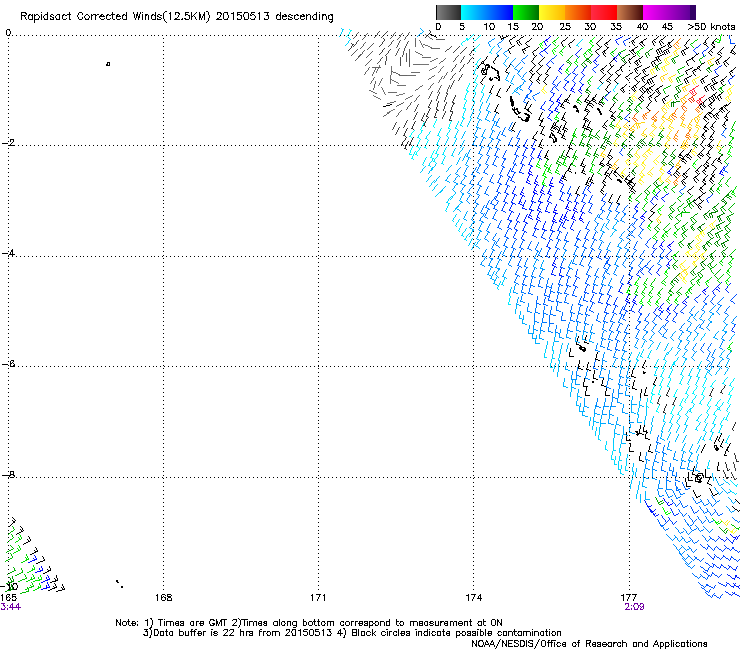This screenshot has width=740, height=650.
Task: Click the purple time stamp '2:09'
Action: point(634,607)
